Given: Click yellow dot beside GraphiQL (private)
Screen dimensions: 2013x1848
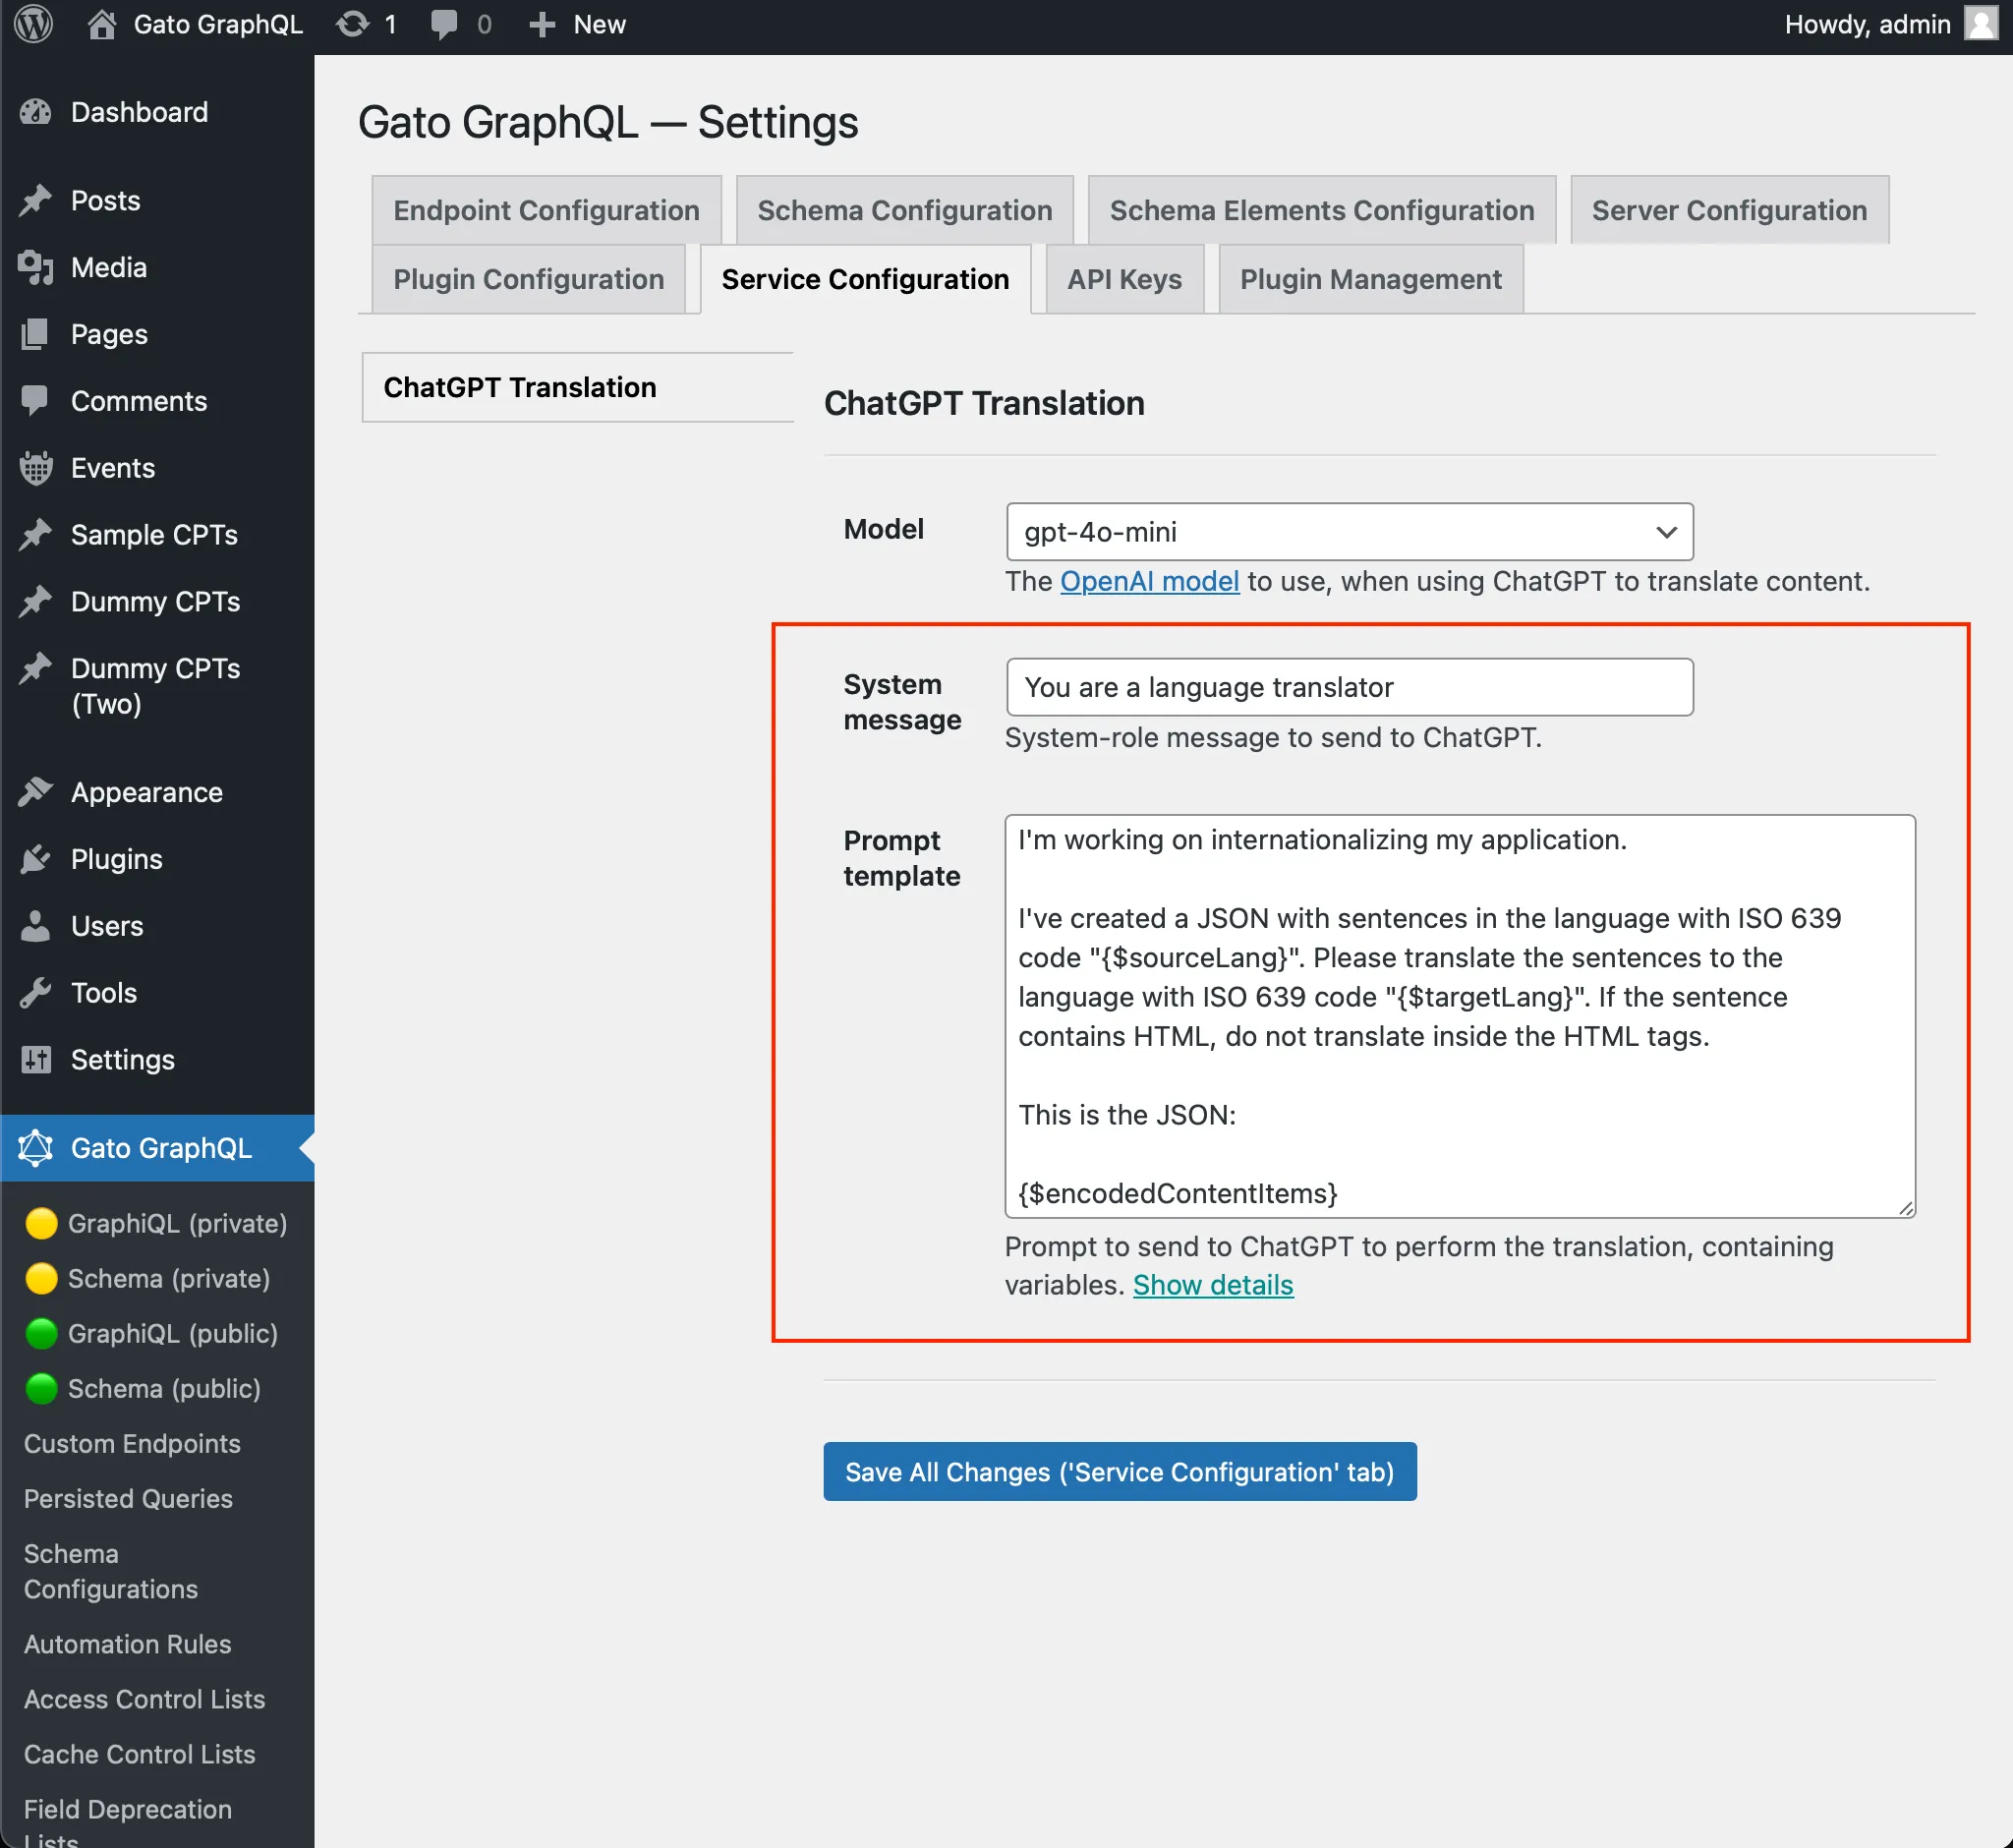Looking at the screenshot, I should [41, 1223].
